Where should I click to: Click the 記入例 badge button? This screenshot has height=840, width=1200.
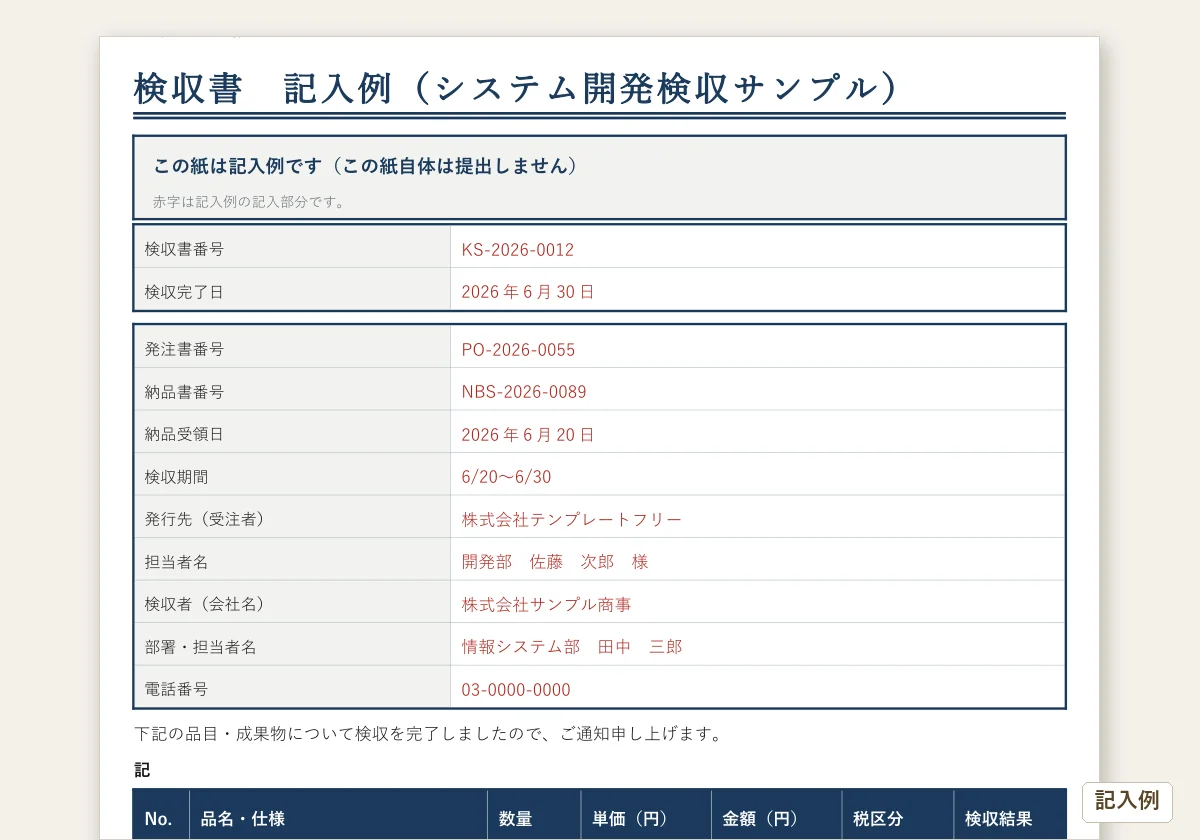(x=1127, y=801)
